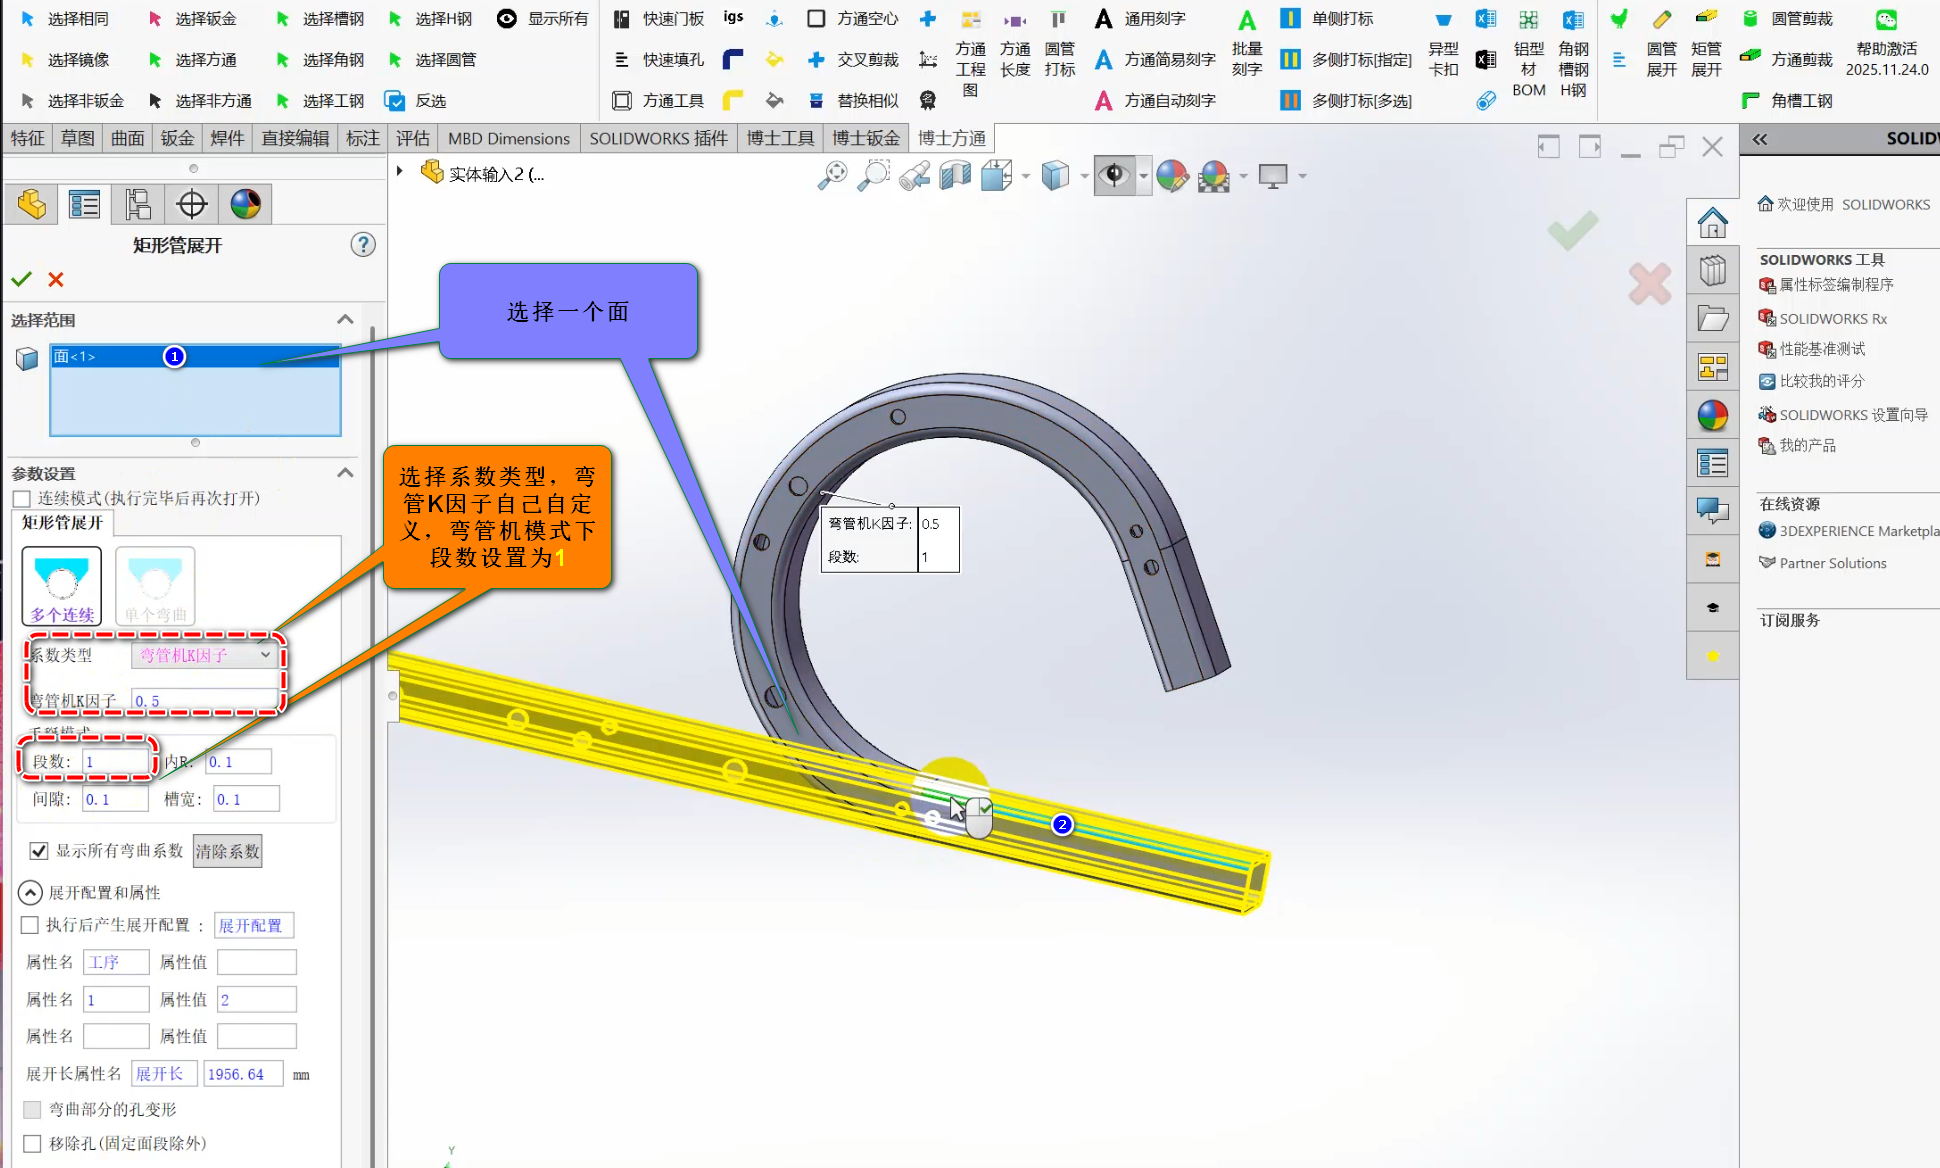This screenshot has height=1168, width=1940.
Task: Check 执行后产生展开配置 checkbox
Action: [x=30, y=926]
